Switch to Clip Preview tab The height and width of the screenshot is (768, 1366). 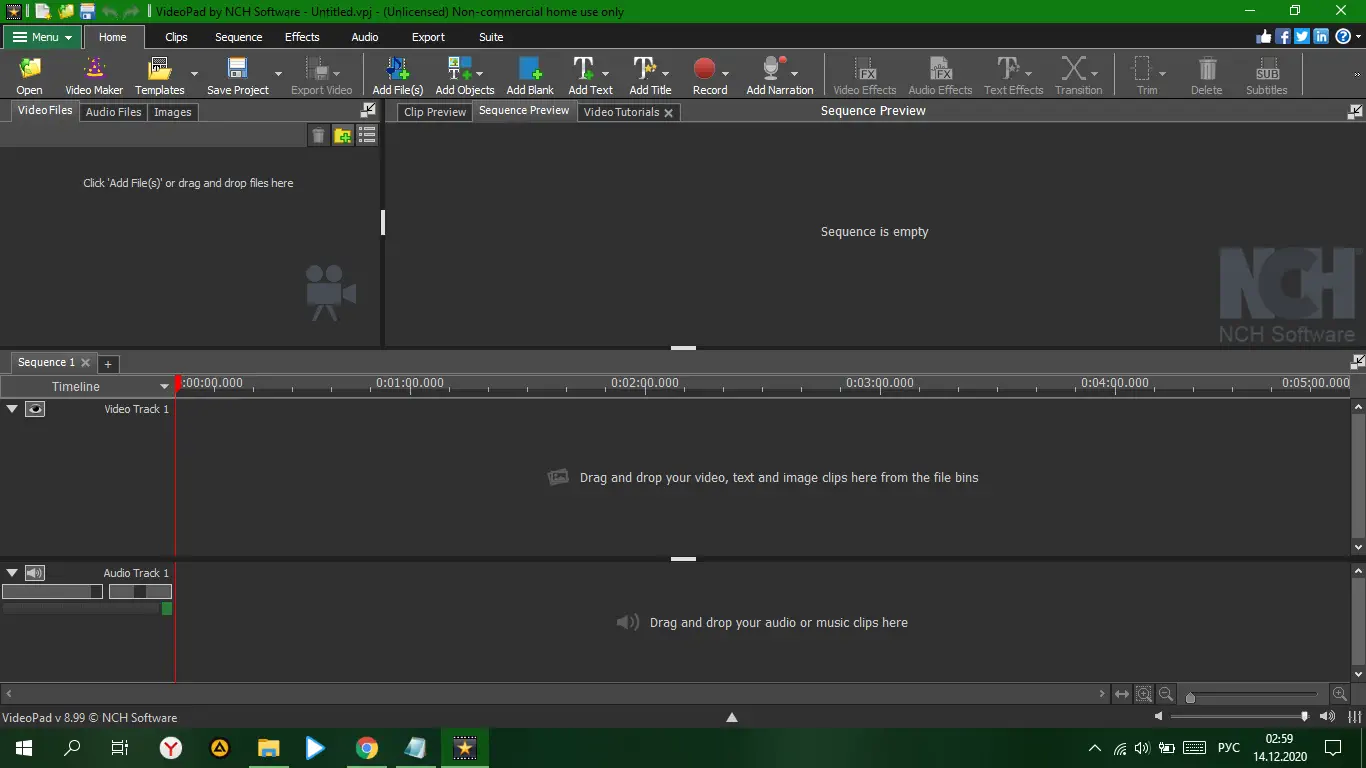(x=435, y=112)
